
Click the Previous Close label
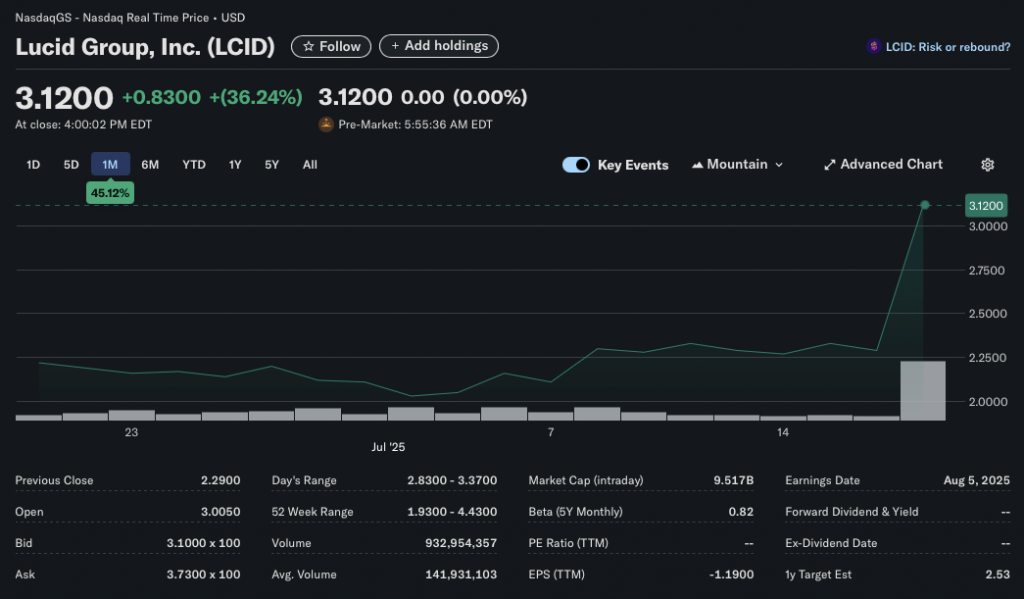click(54, 480)
